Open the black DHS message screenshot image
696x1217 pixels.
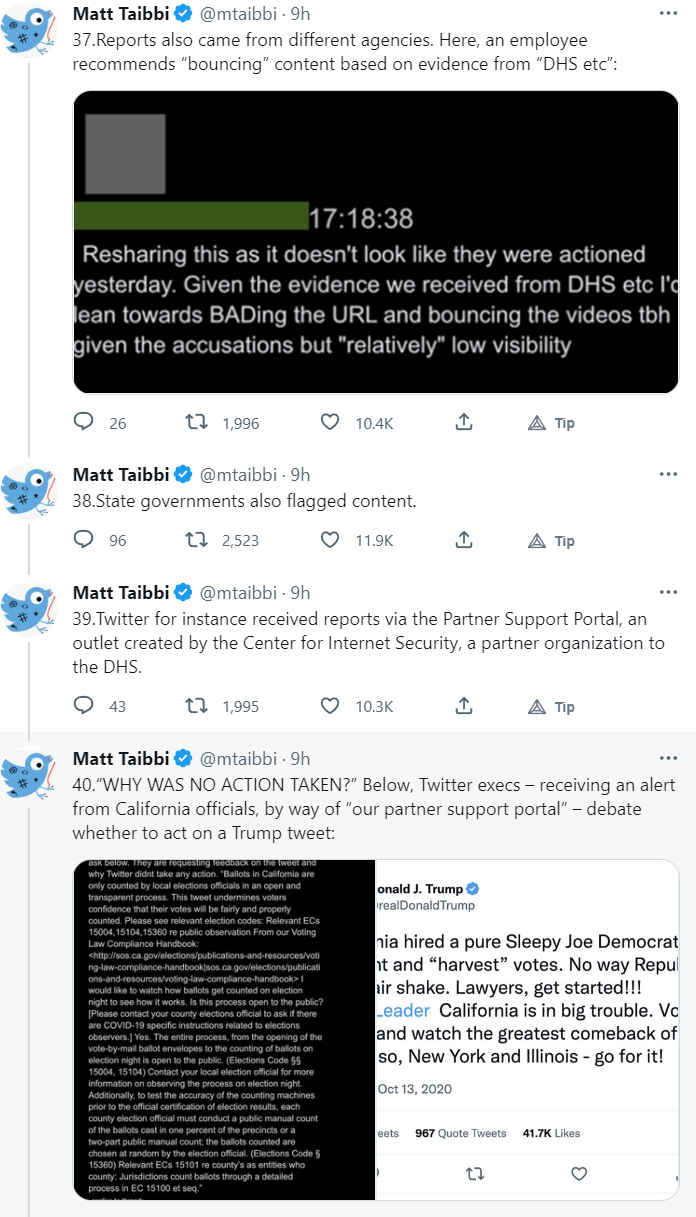pos(376,242)
